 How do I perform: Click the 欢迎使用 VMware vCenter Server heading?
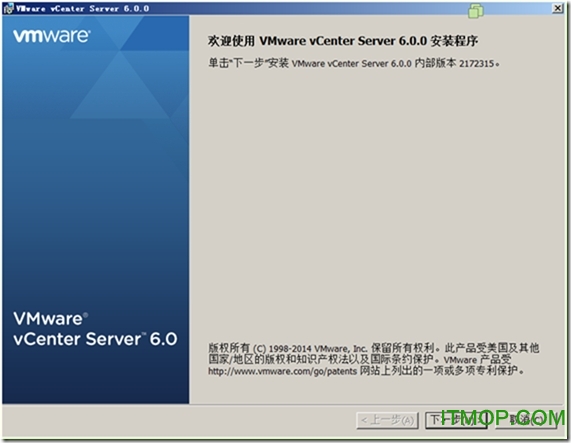tap(343, 41)
